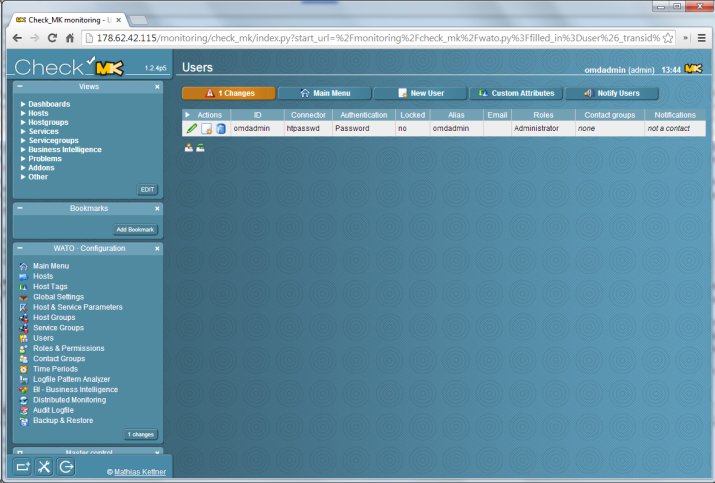Reload the page in the browser
Viewport: 715px width, 483px height.
[52, 38]
